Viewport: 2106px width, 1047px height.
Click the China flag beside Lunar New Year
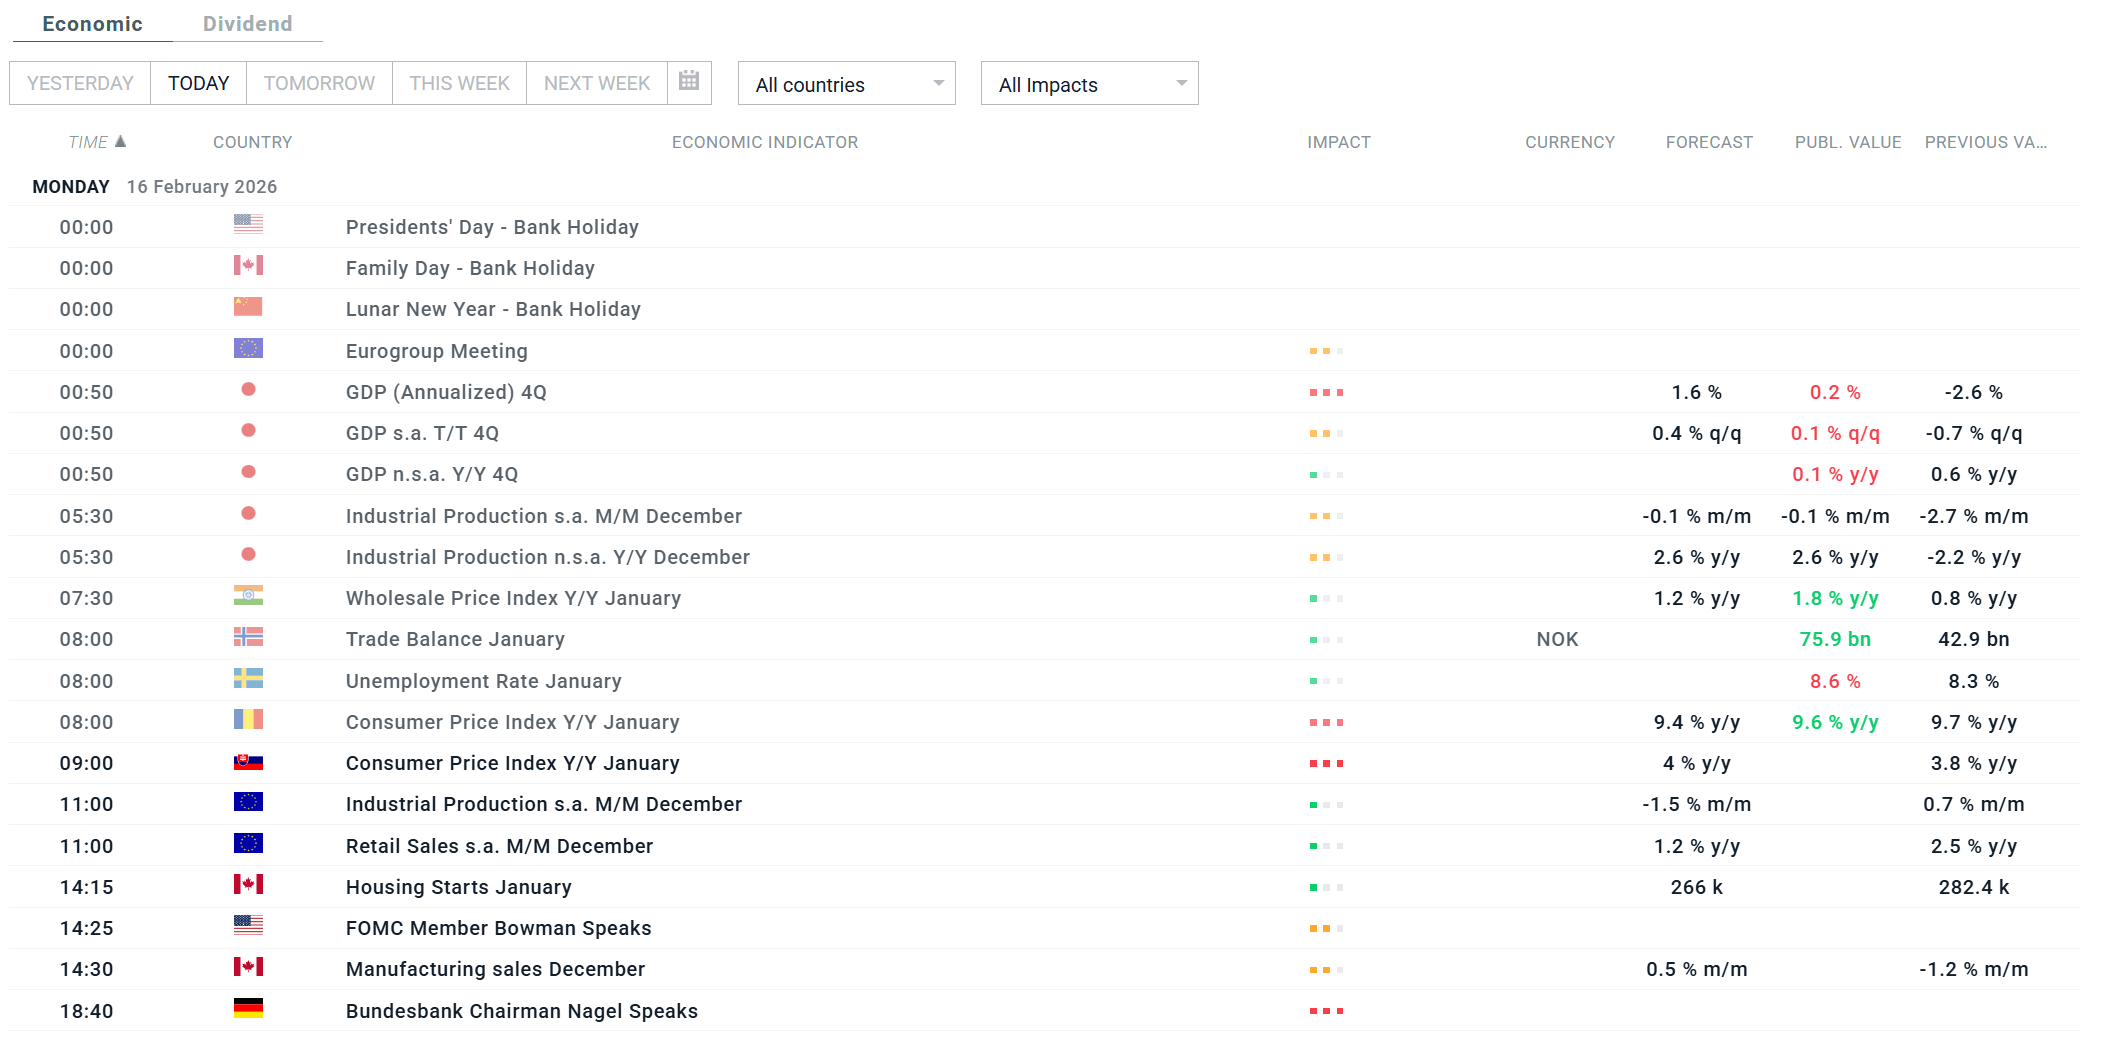pos(248,307)
